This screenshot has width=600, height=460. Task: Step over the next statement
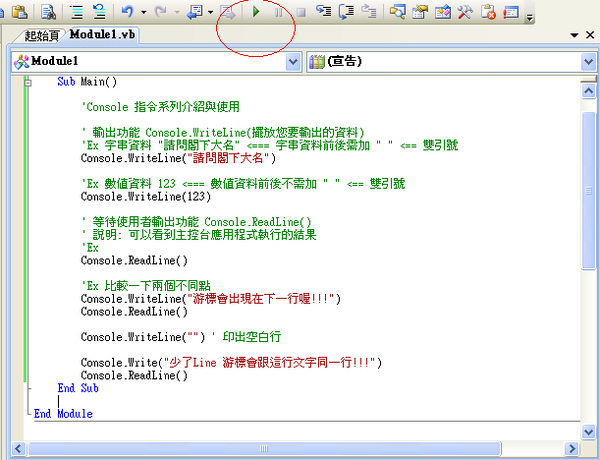[x=346, y=12]
